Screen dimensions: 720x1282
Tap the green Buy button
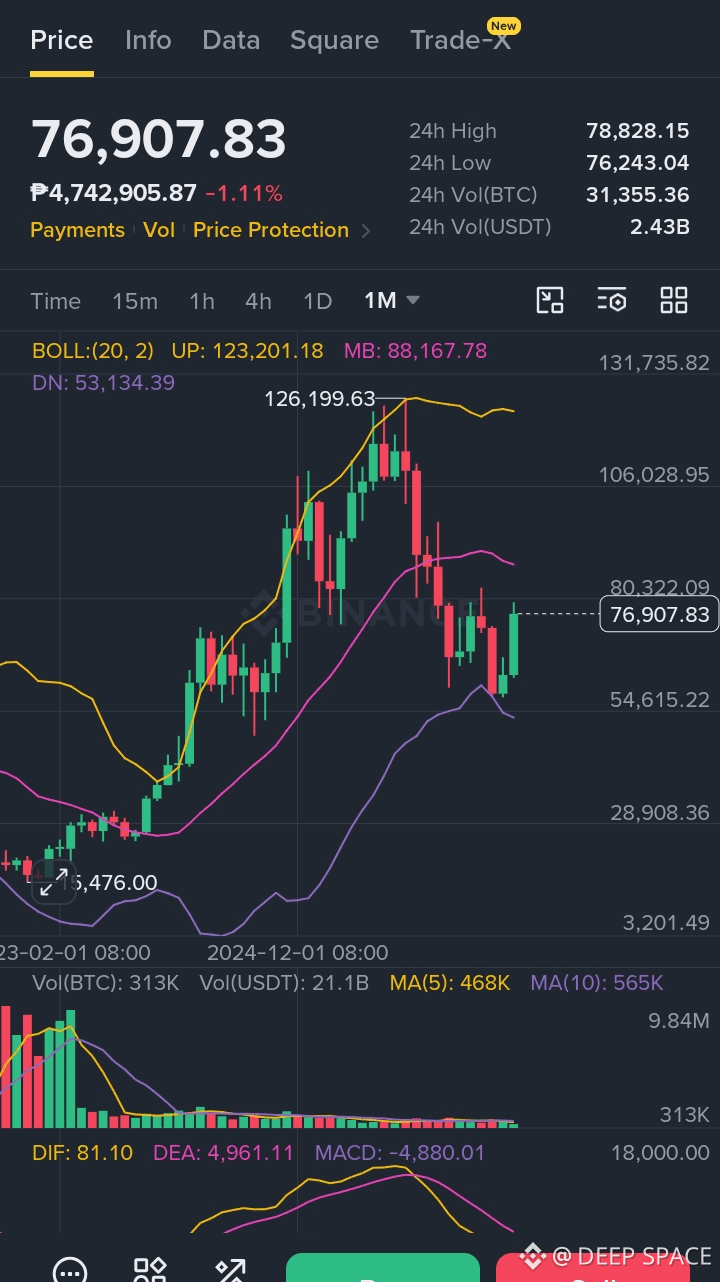pyautogui.click(x=383, y=1268)
